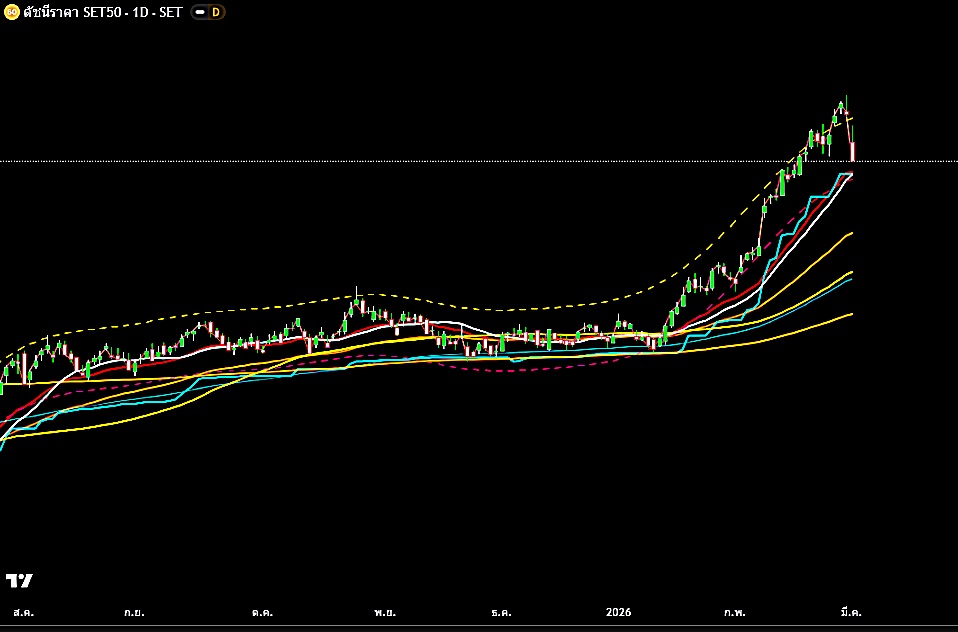Image resolution: width=958 pixels, height=632 pixels.
Task: Click the ธ.ค. label on time axis
Action: pyautogui.click(x=502, y=612)
